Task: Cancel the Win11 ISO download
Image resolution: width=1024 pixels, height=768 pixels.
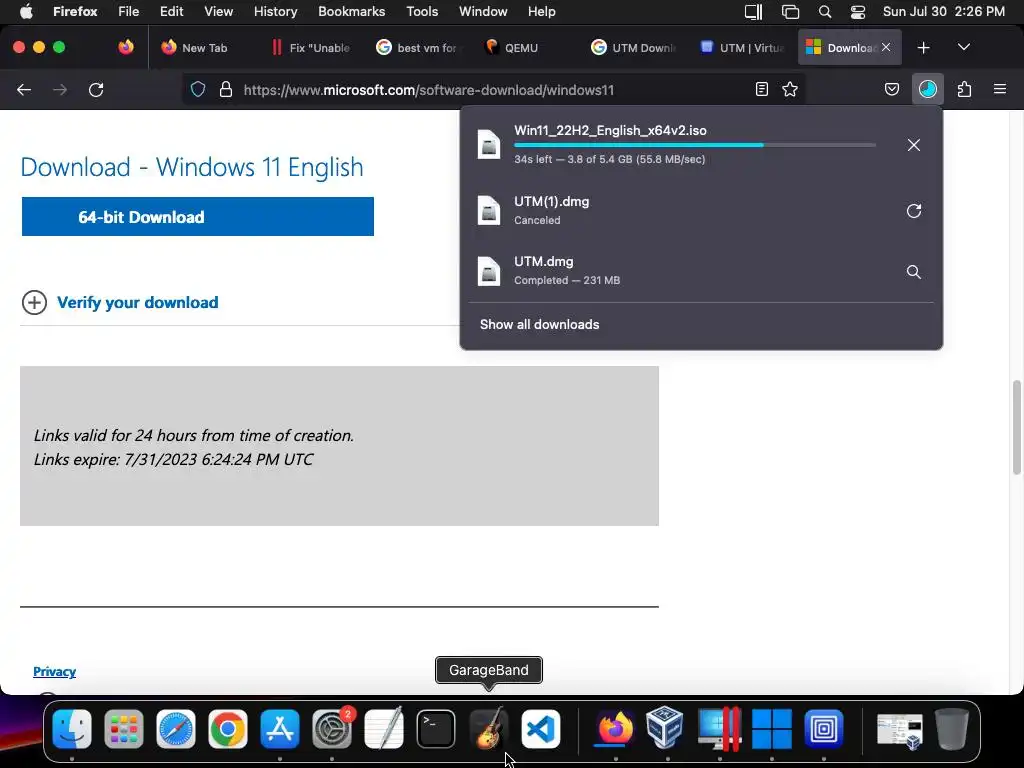Action: click(x=914, y=145)
